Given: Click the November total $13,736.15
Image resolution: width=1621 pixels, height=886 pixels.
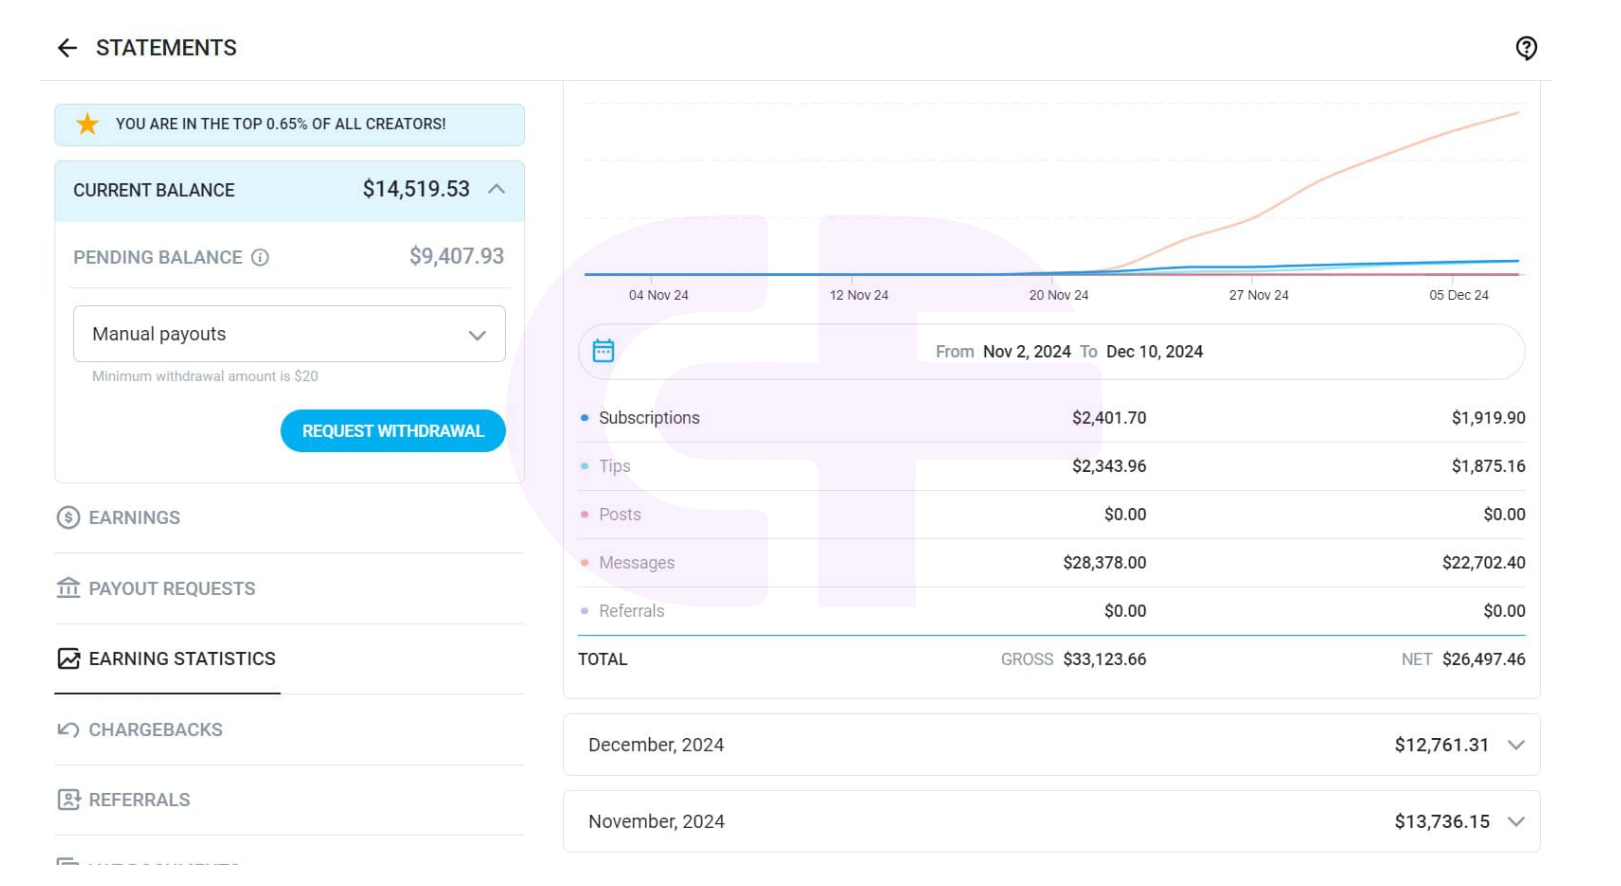Looking at the screenshot, I should point(1441,821).
